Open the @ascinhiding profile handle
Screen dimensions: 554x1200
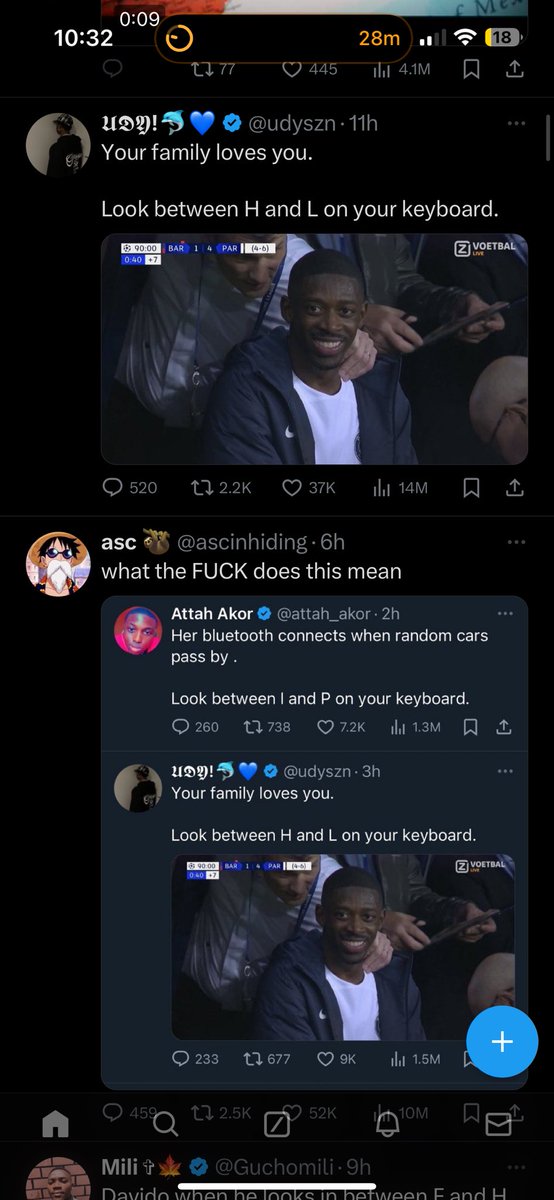(242, 542)
